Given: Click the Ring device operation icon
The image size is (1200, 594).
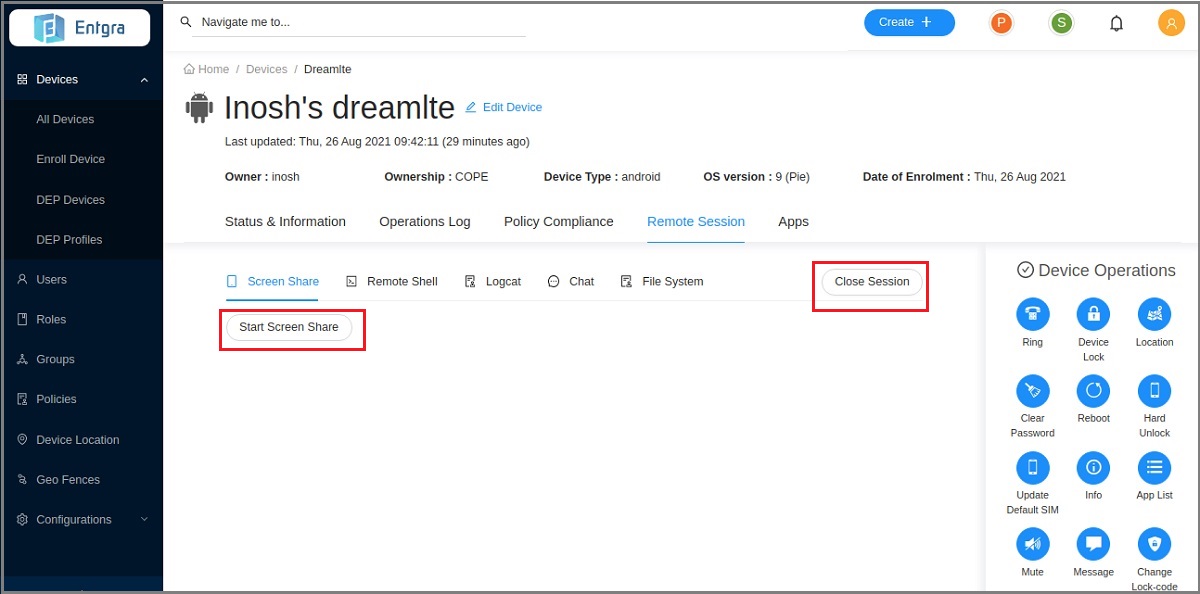Looking at the screenshot, I should (1032, 314).
